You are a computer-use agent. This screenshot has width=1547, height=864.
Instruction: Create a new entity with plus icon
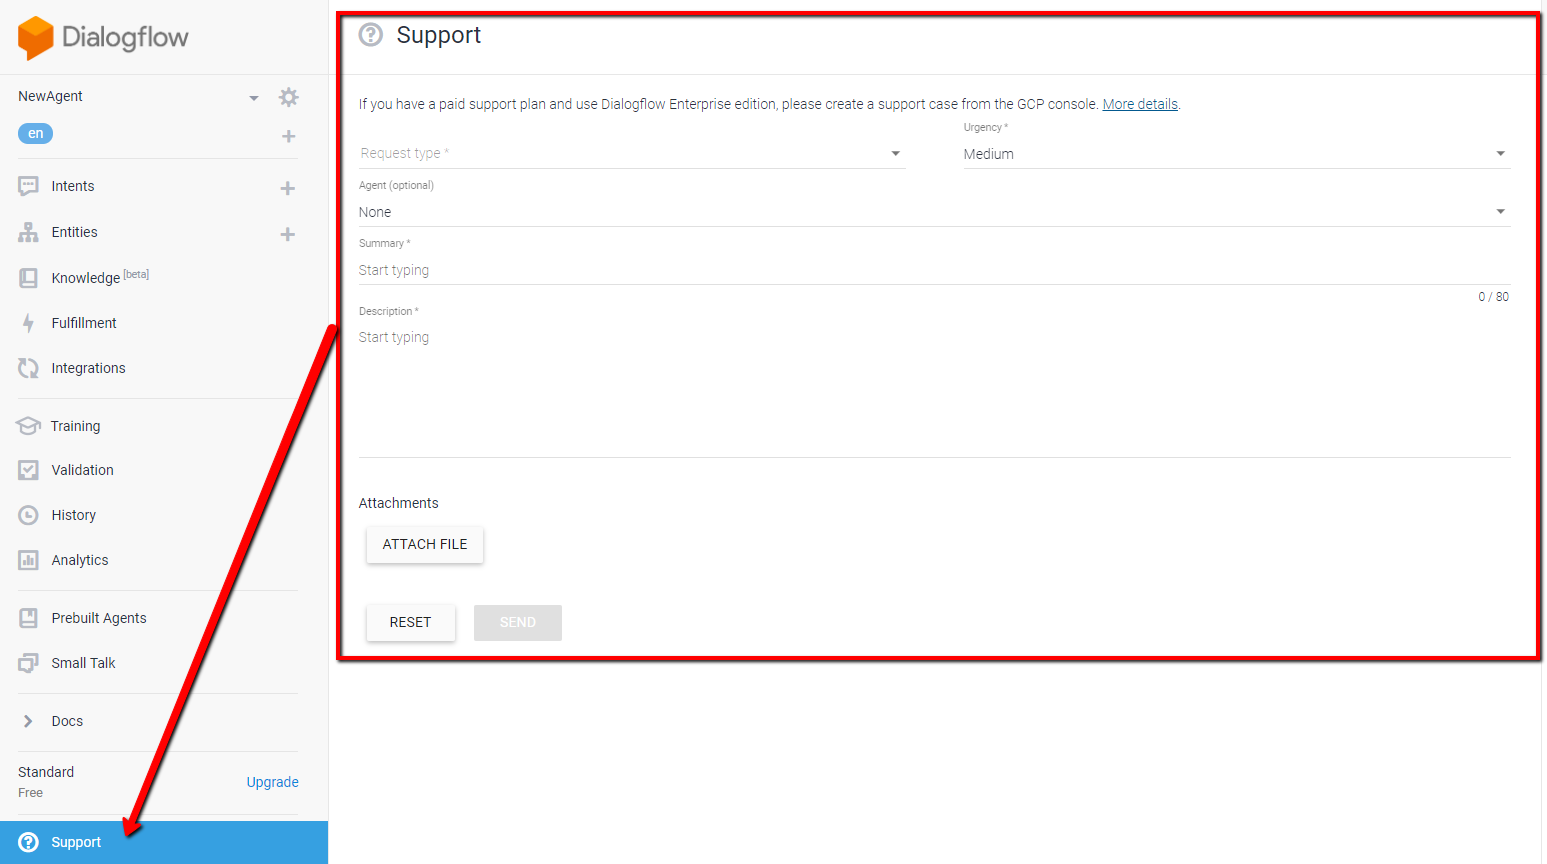[288, 234]
